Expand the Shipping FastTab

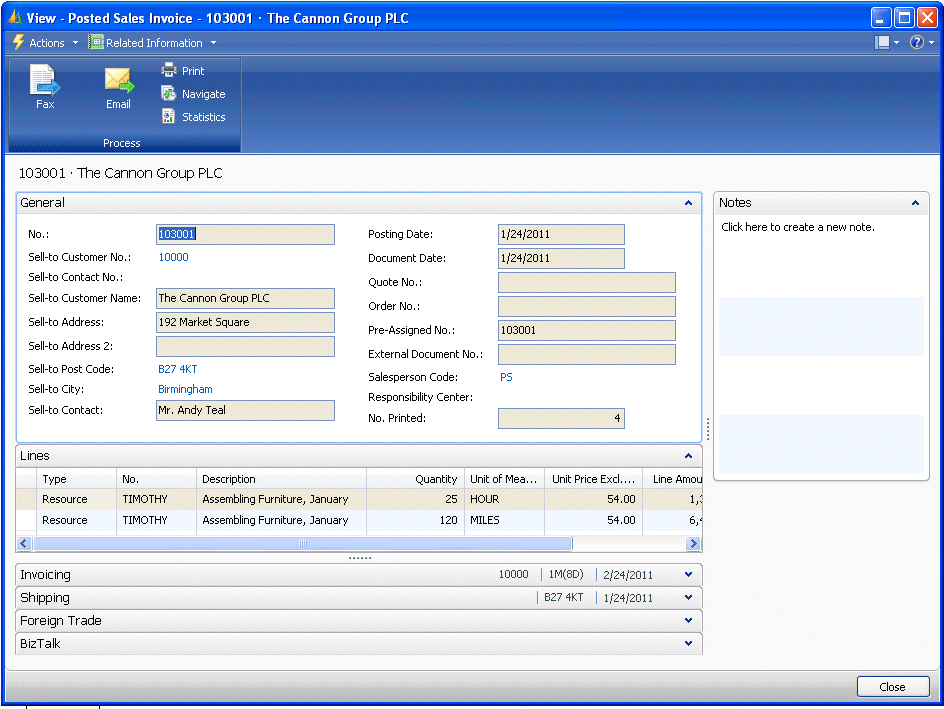pyautogui.click(x=688, y=598)
